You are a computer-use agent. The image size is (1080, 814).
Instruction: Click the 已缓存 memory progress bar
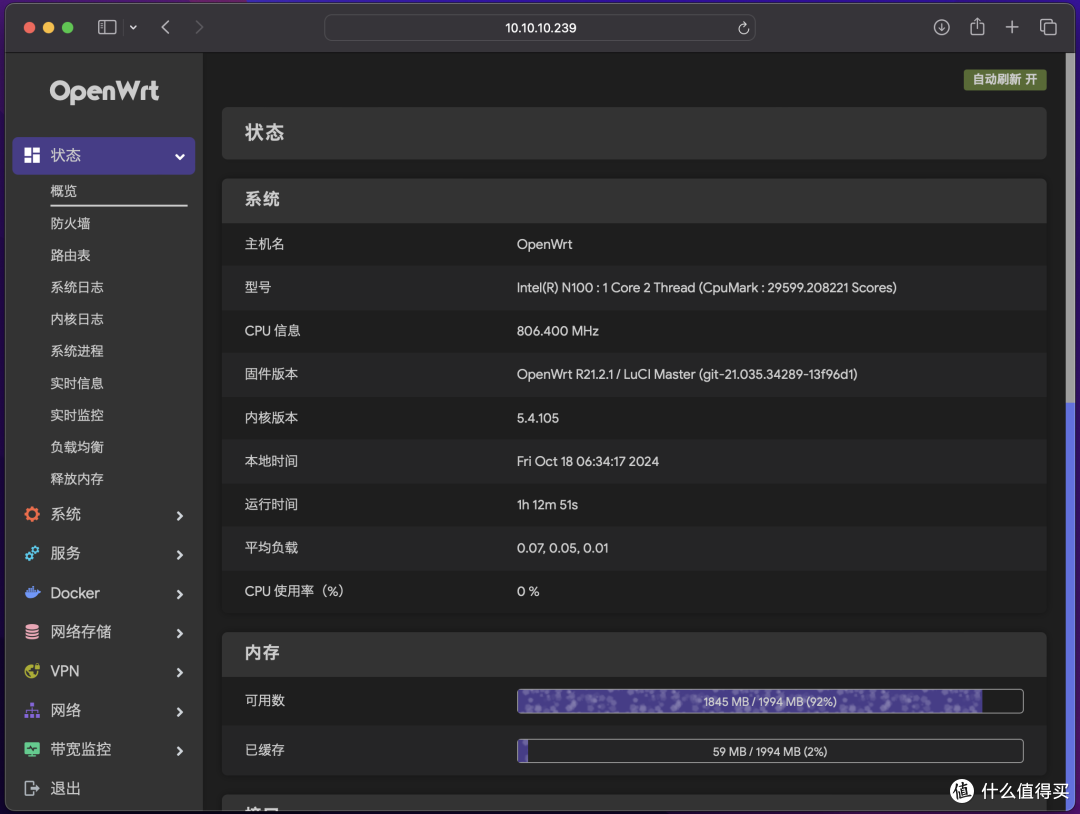tap(770, 751)
